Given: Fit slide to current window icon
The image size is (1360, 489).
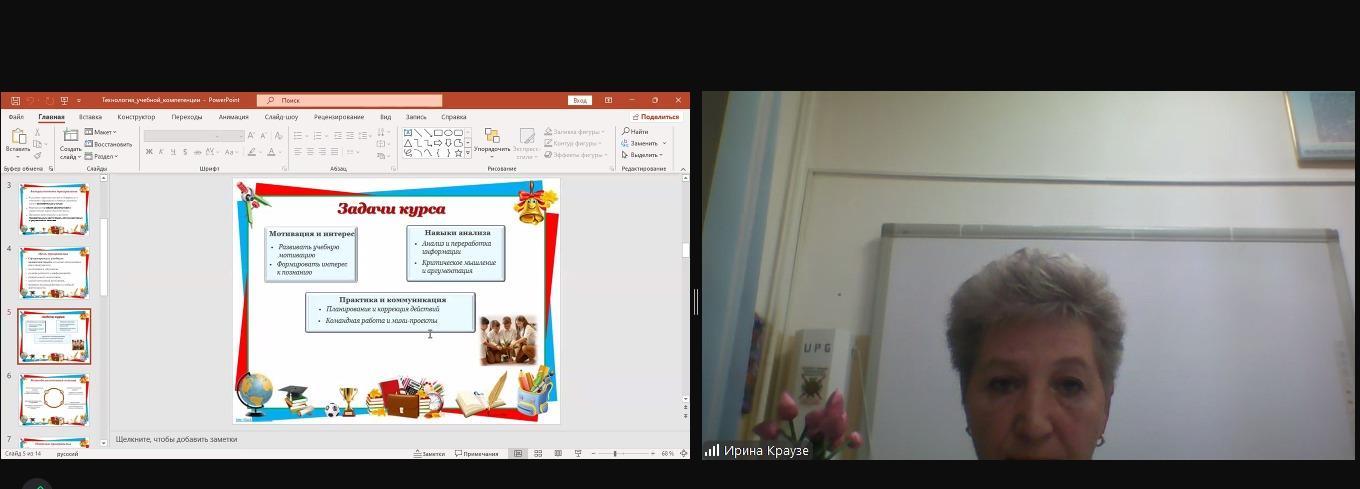Looking at the screenshot, I should tap(684, 454).
